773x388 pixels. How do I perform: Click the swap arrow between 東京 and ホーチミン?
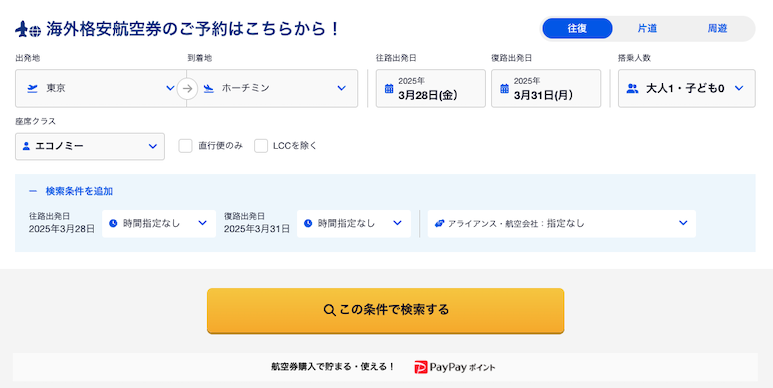187,89
